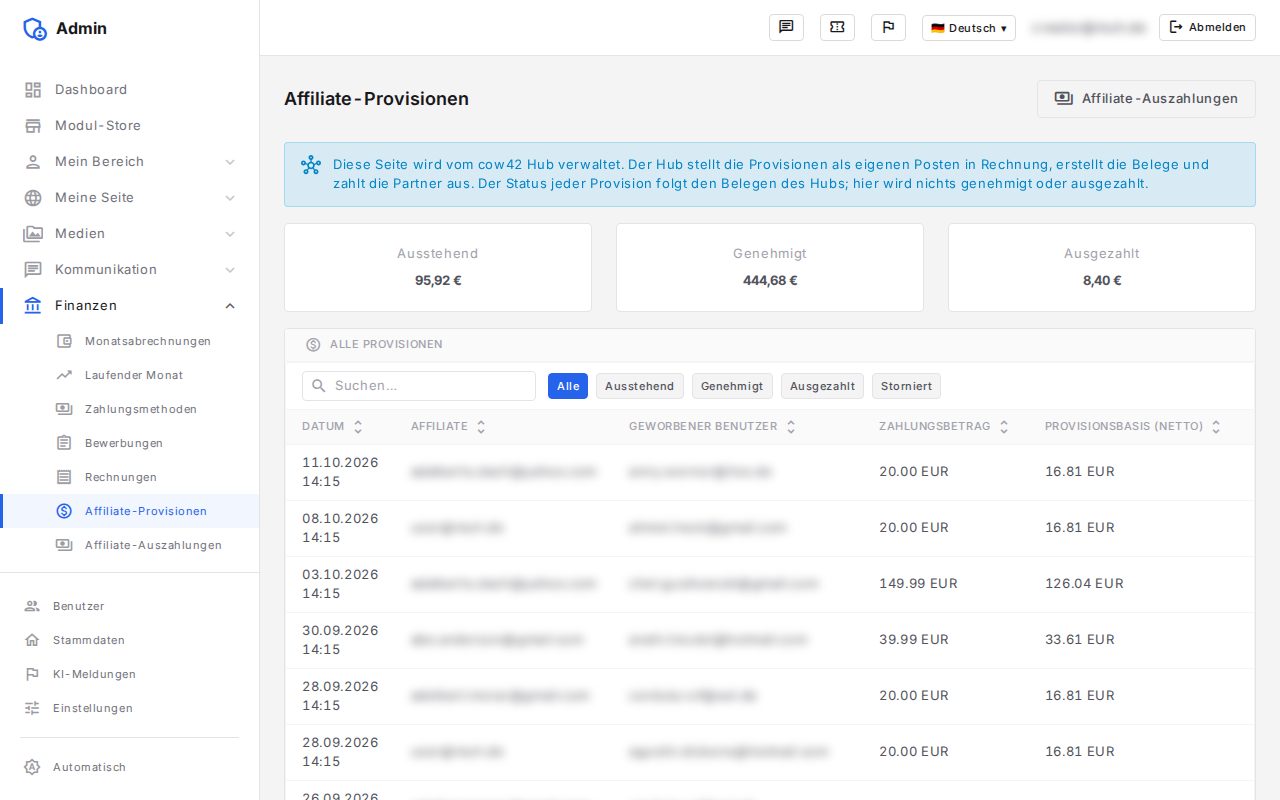
Task: Sort table by Provisionsbasis (Netto) column
Action: tap(1133, 426)
